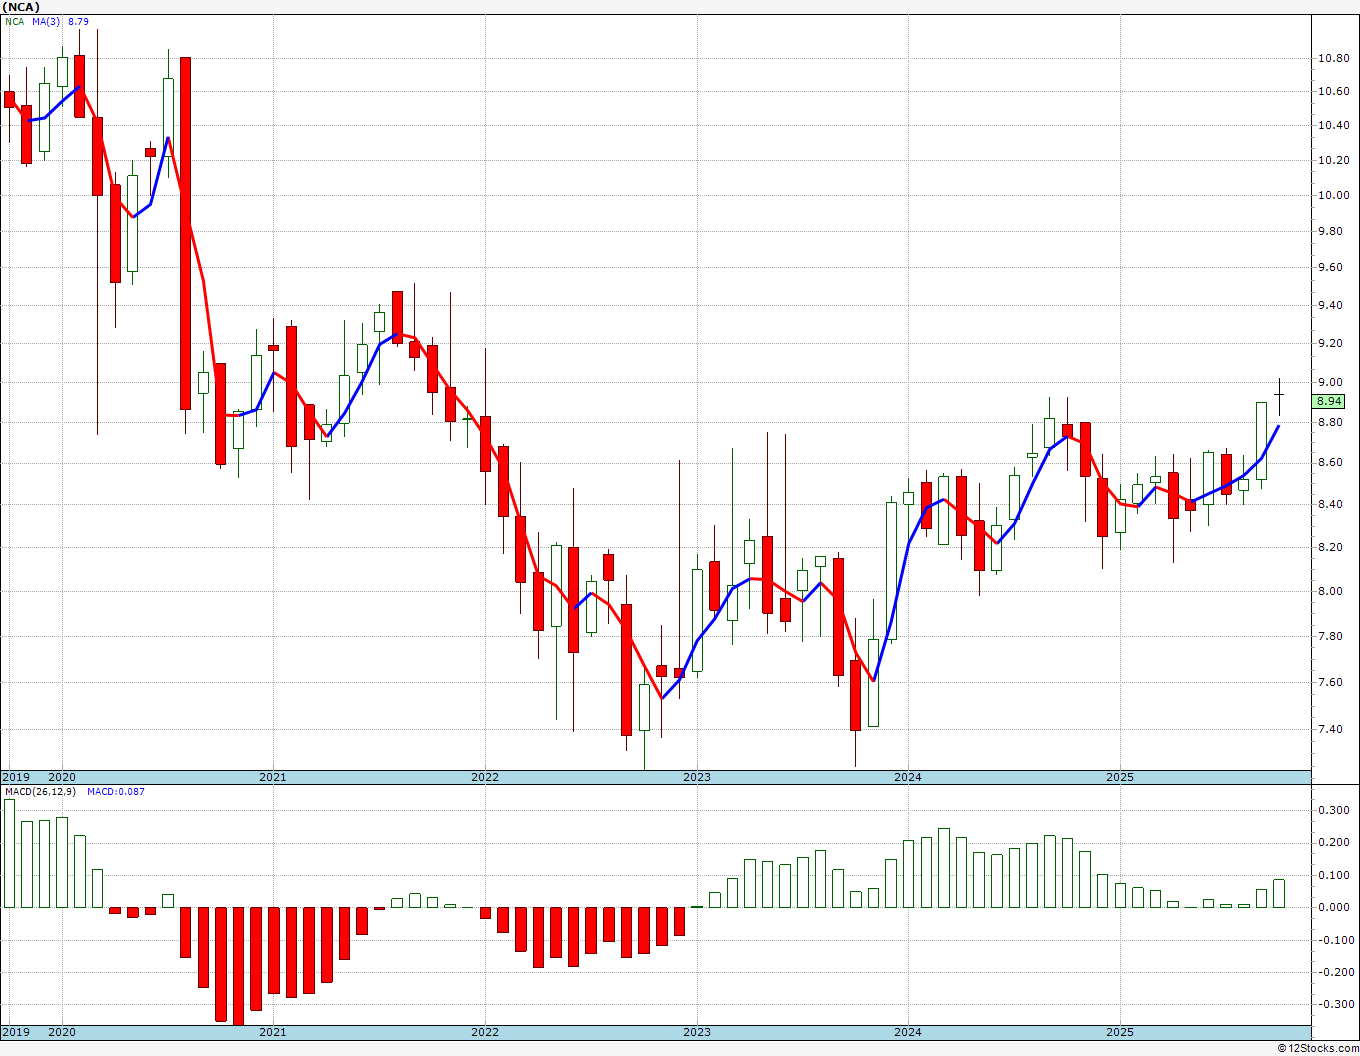Select 2020 on the MACD panel time axis
The height and width of the screenshot is (1056, 1360).
coord(62,1033)
